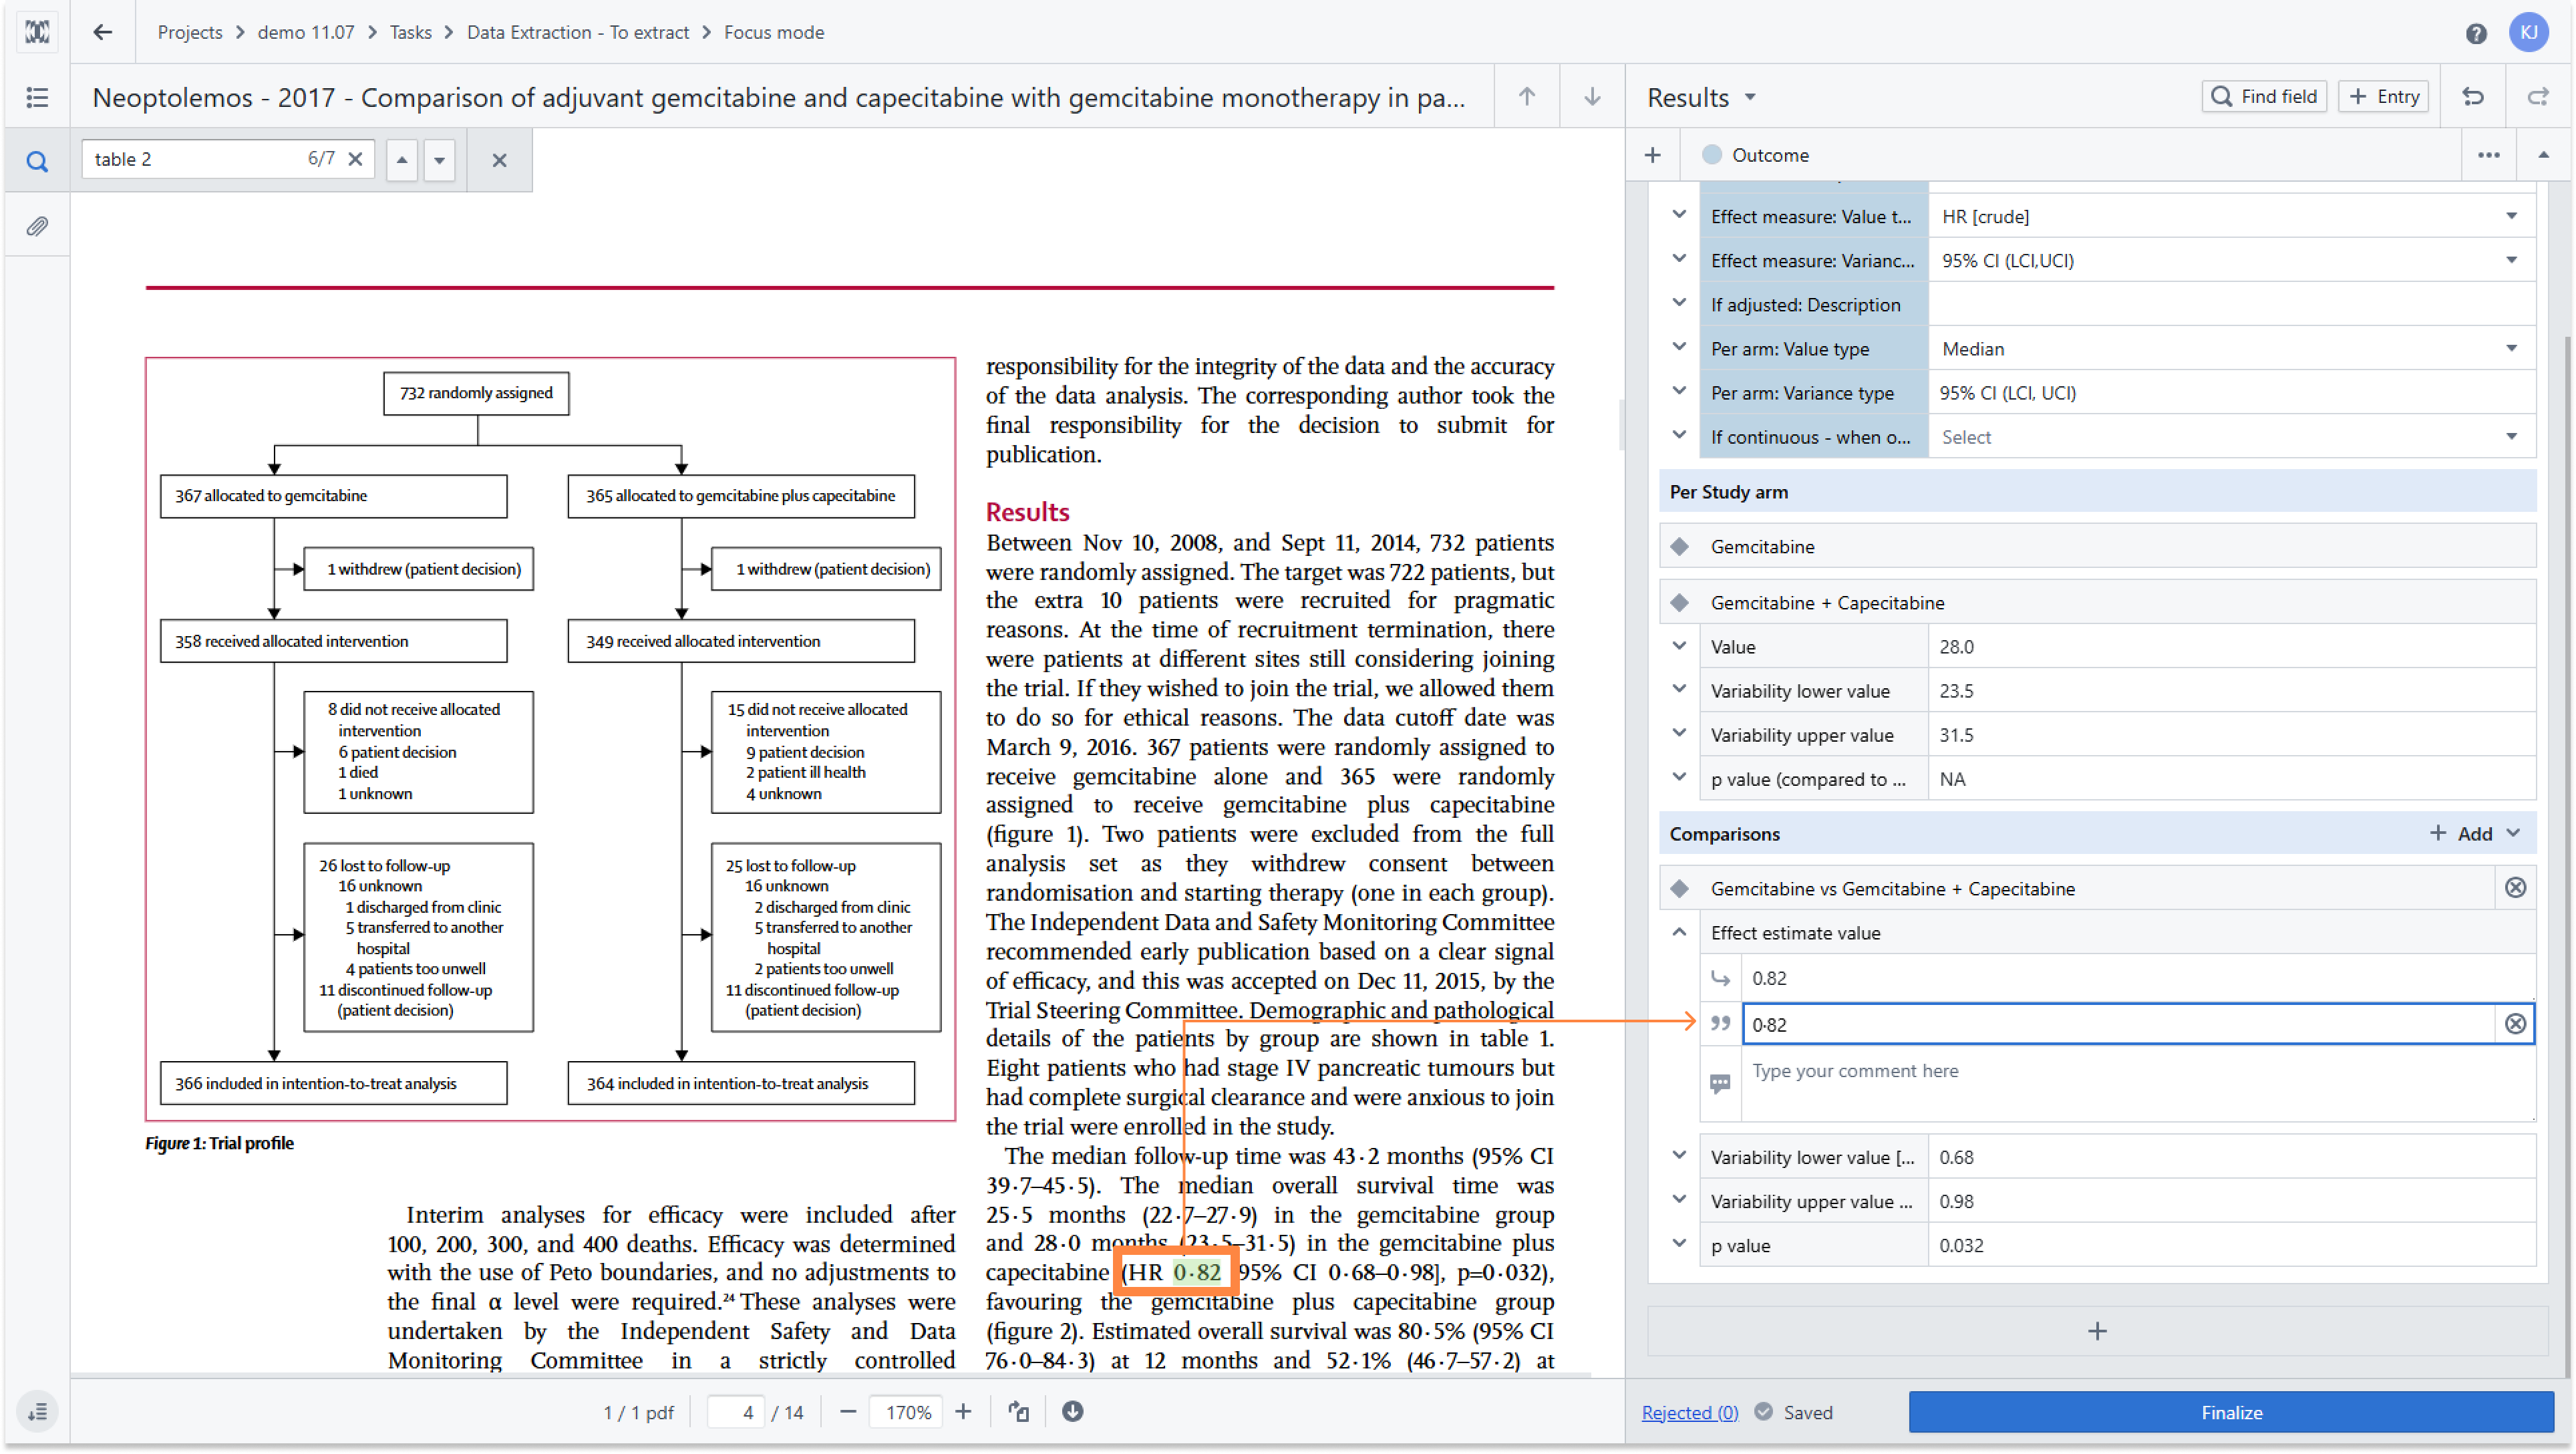The height and width of the screenshot is (1454, 2576).
Task: Click the comment bubble icon
Action: 1720,1084
